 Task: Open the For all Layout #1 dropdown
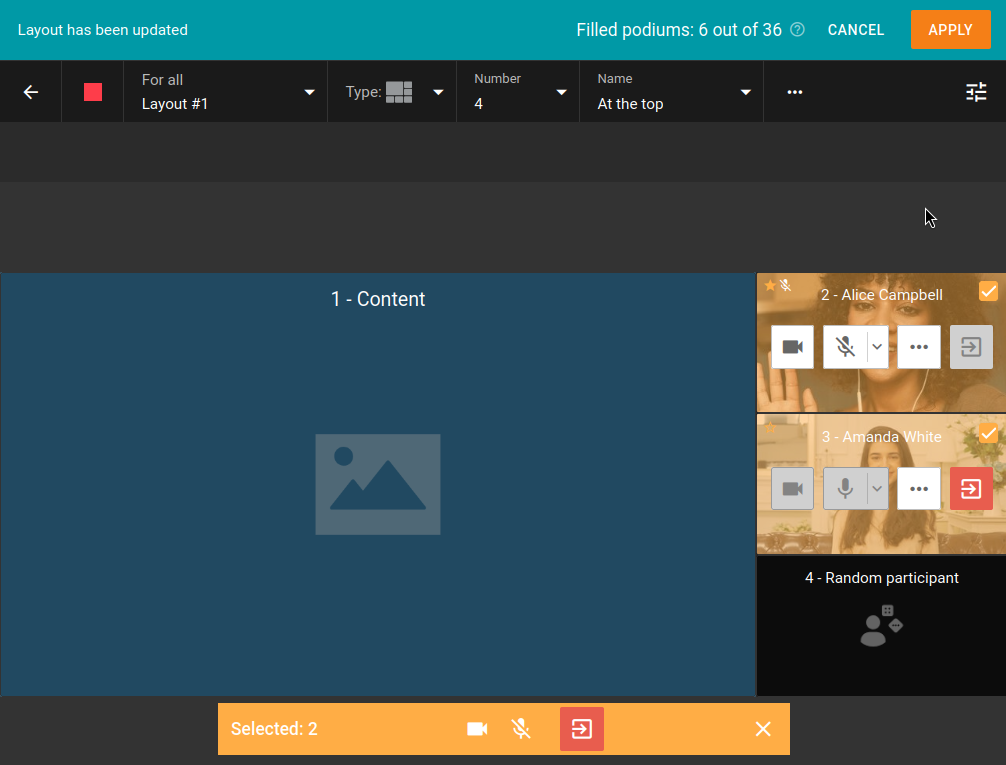coord(226,92)
